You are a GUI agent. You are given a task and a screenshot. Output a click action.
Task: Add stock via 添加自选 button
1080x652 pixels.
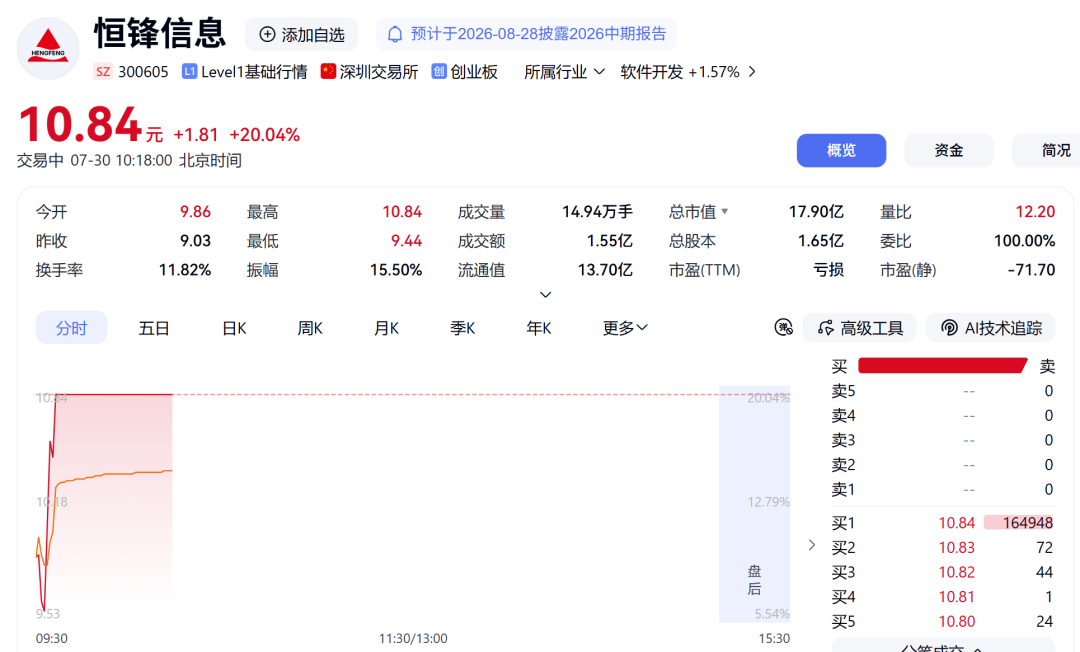pos(302,34)
